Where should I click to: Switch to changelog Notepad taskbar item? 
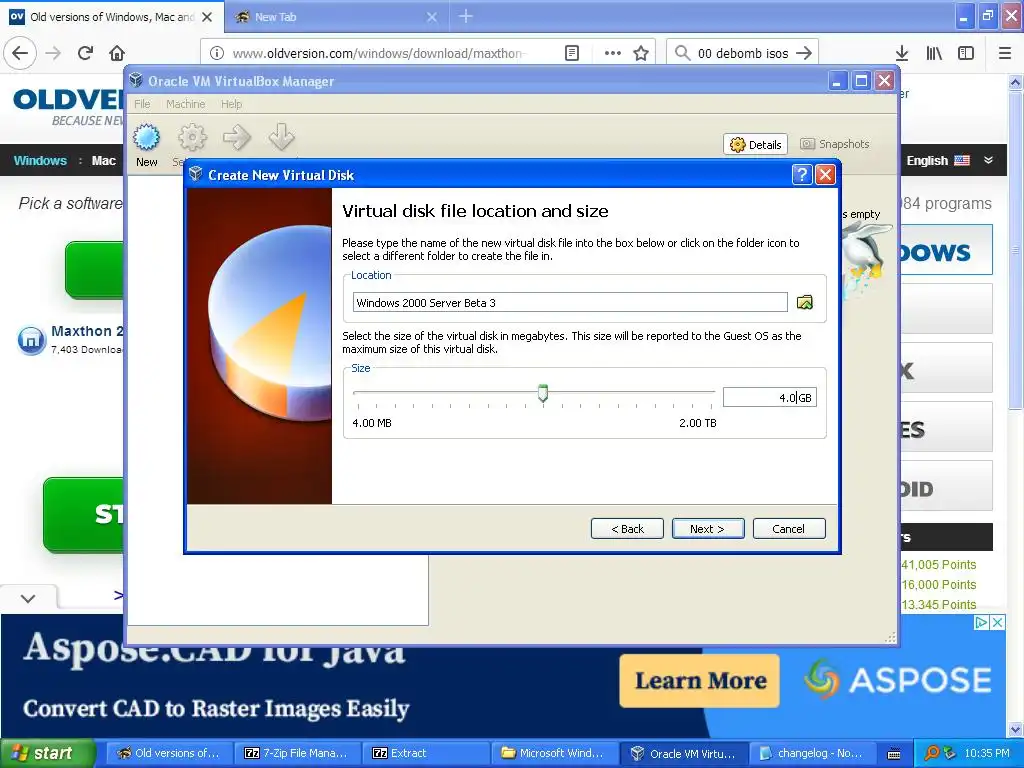pos(812,753)
